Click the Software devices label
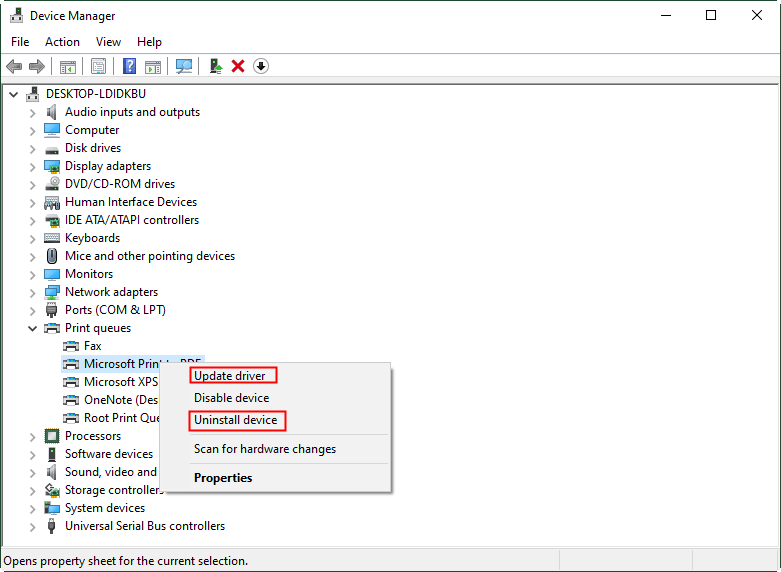Viewport: 781px width, 572px height. click(x=109, y=454)
